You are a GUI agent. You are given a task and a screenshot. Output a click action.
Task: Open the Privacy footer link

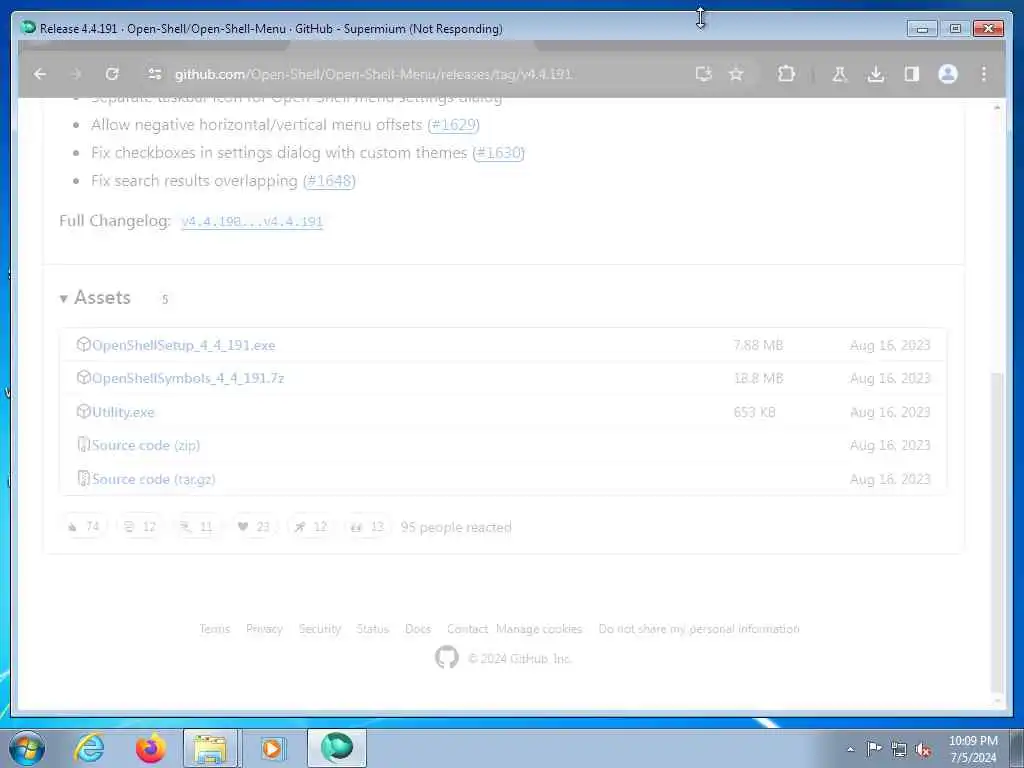264,629
